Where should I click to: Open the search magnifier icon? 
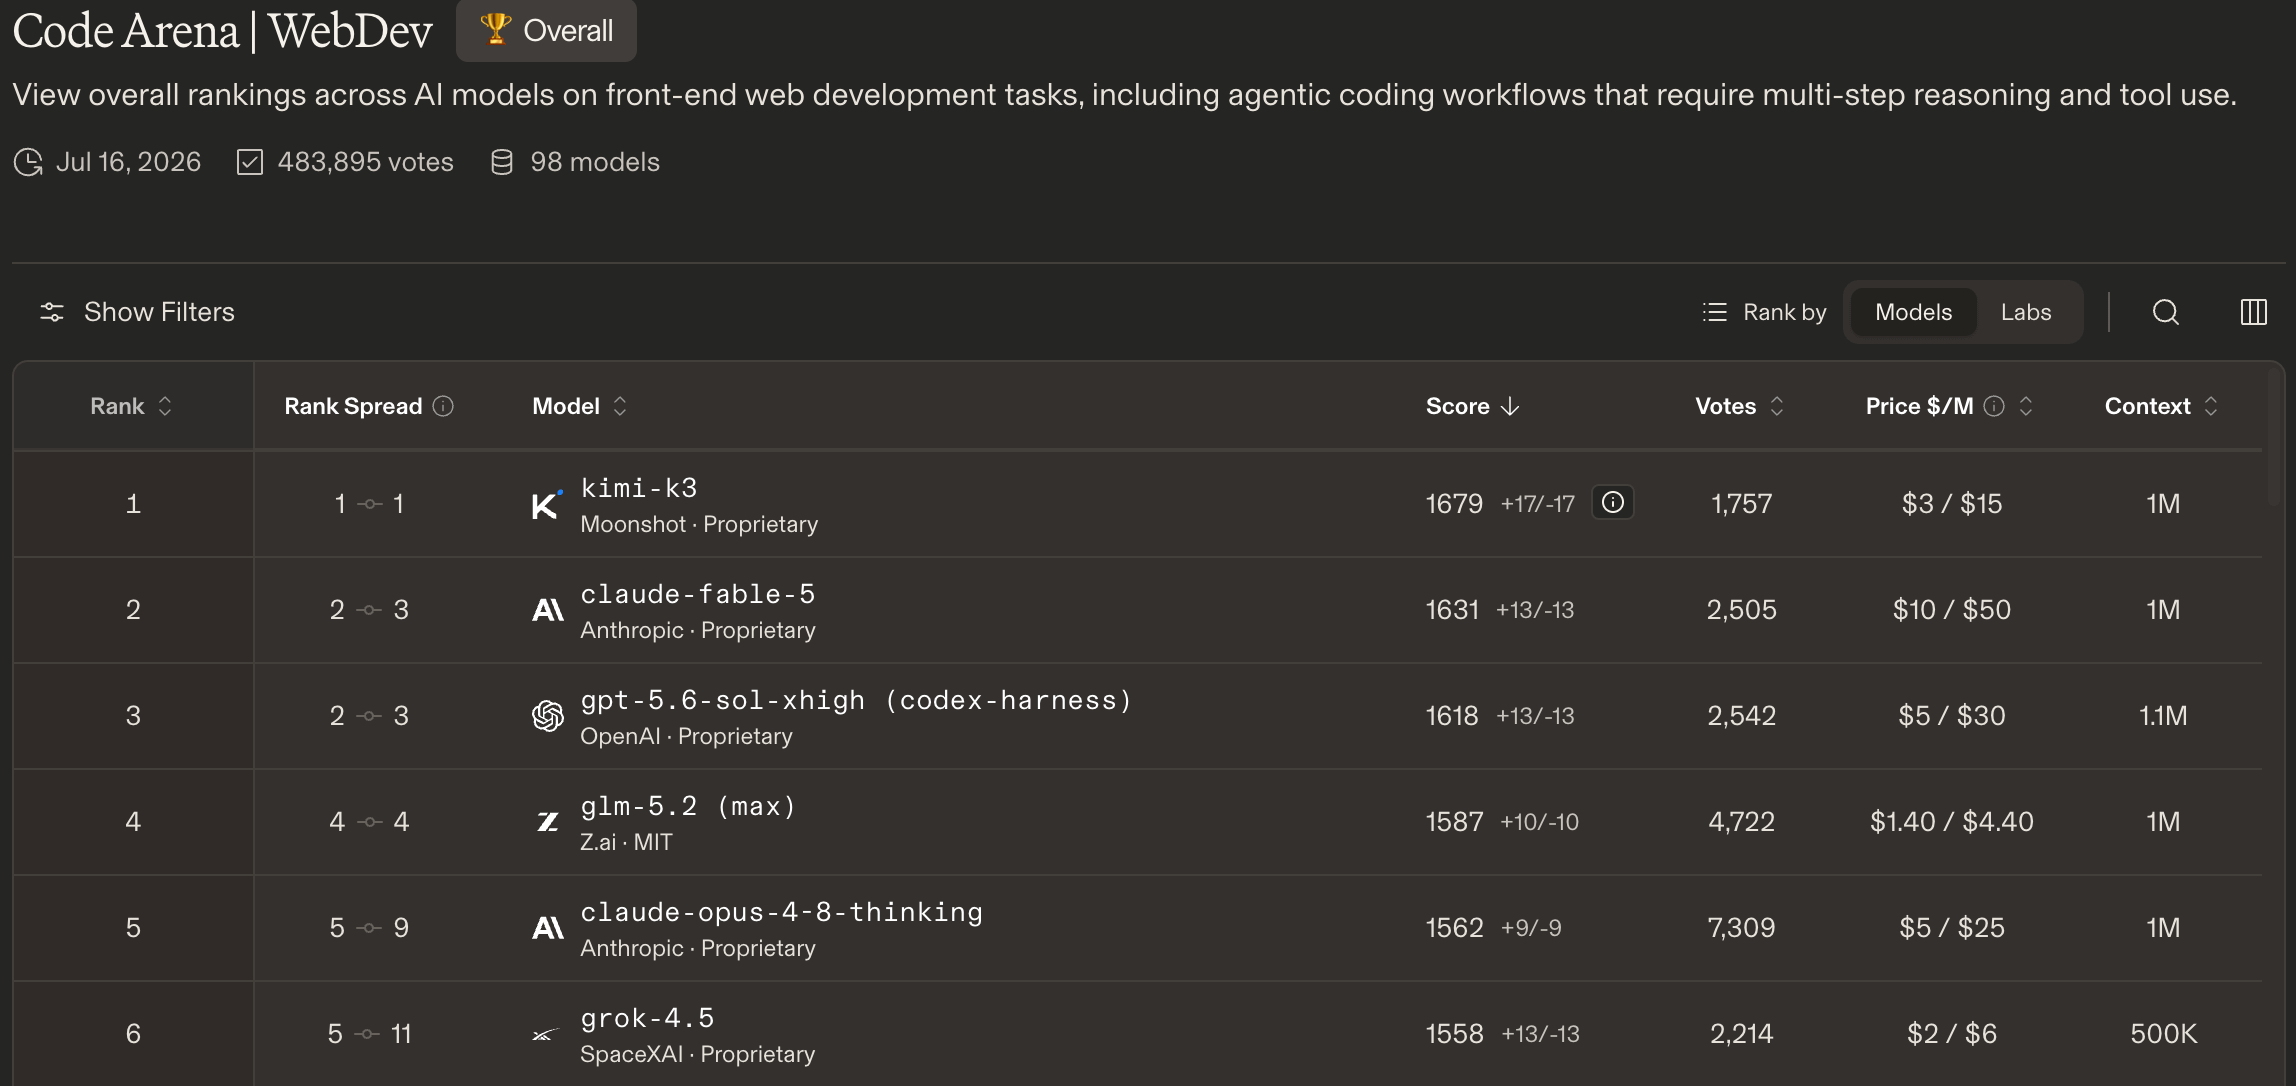point(2165,312)
